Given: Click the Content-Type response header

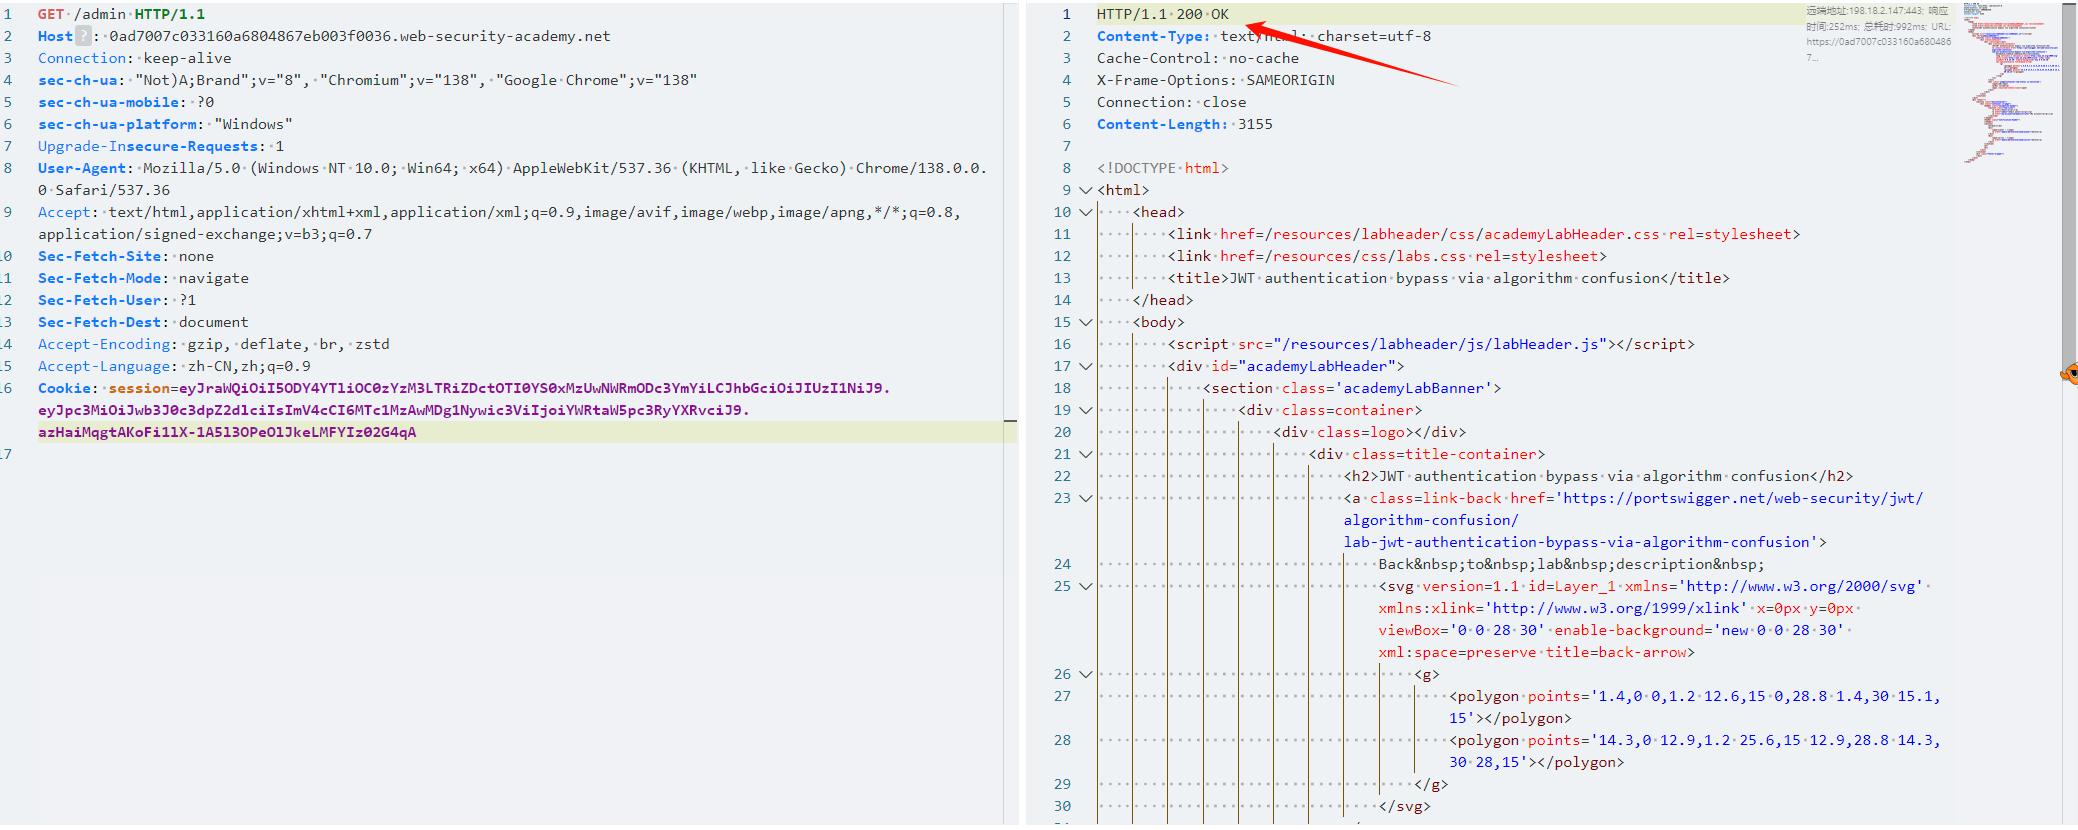Looking at the screenshot, I should [x=1264, y=36].
